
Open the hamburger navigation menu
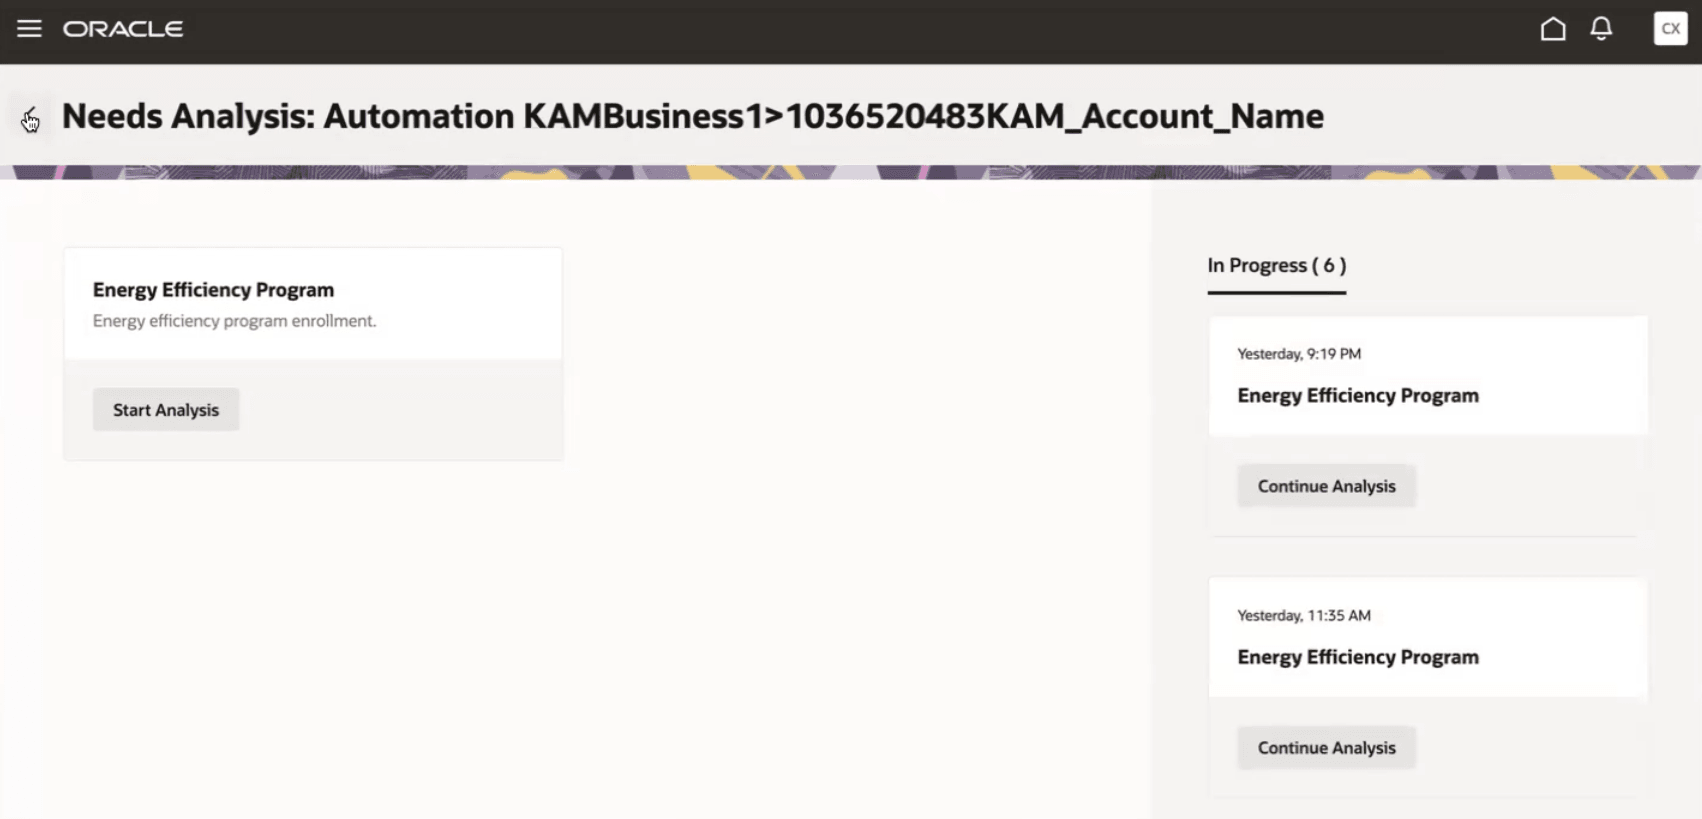(x=29, y=29)
